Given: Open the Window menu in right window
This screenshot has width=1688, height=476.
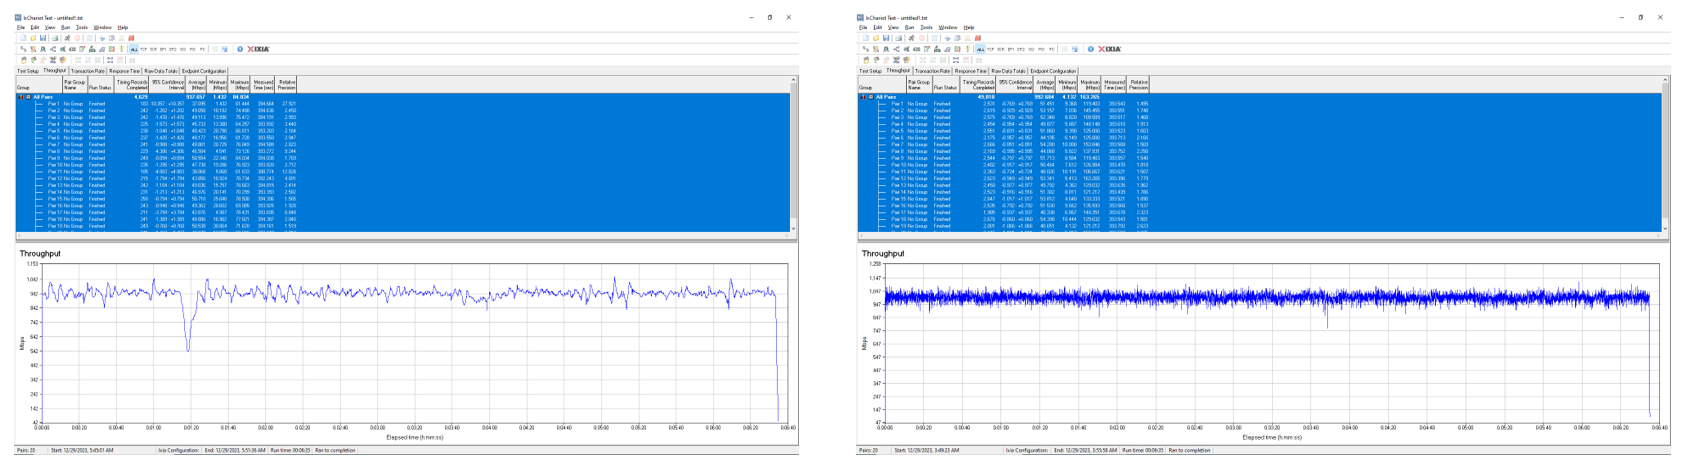Looking at the screenshot, I should pyautogui.click(x=948, y=27).
